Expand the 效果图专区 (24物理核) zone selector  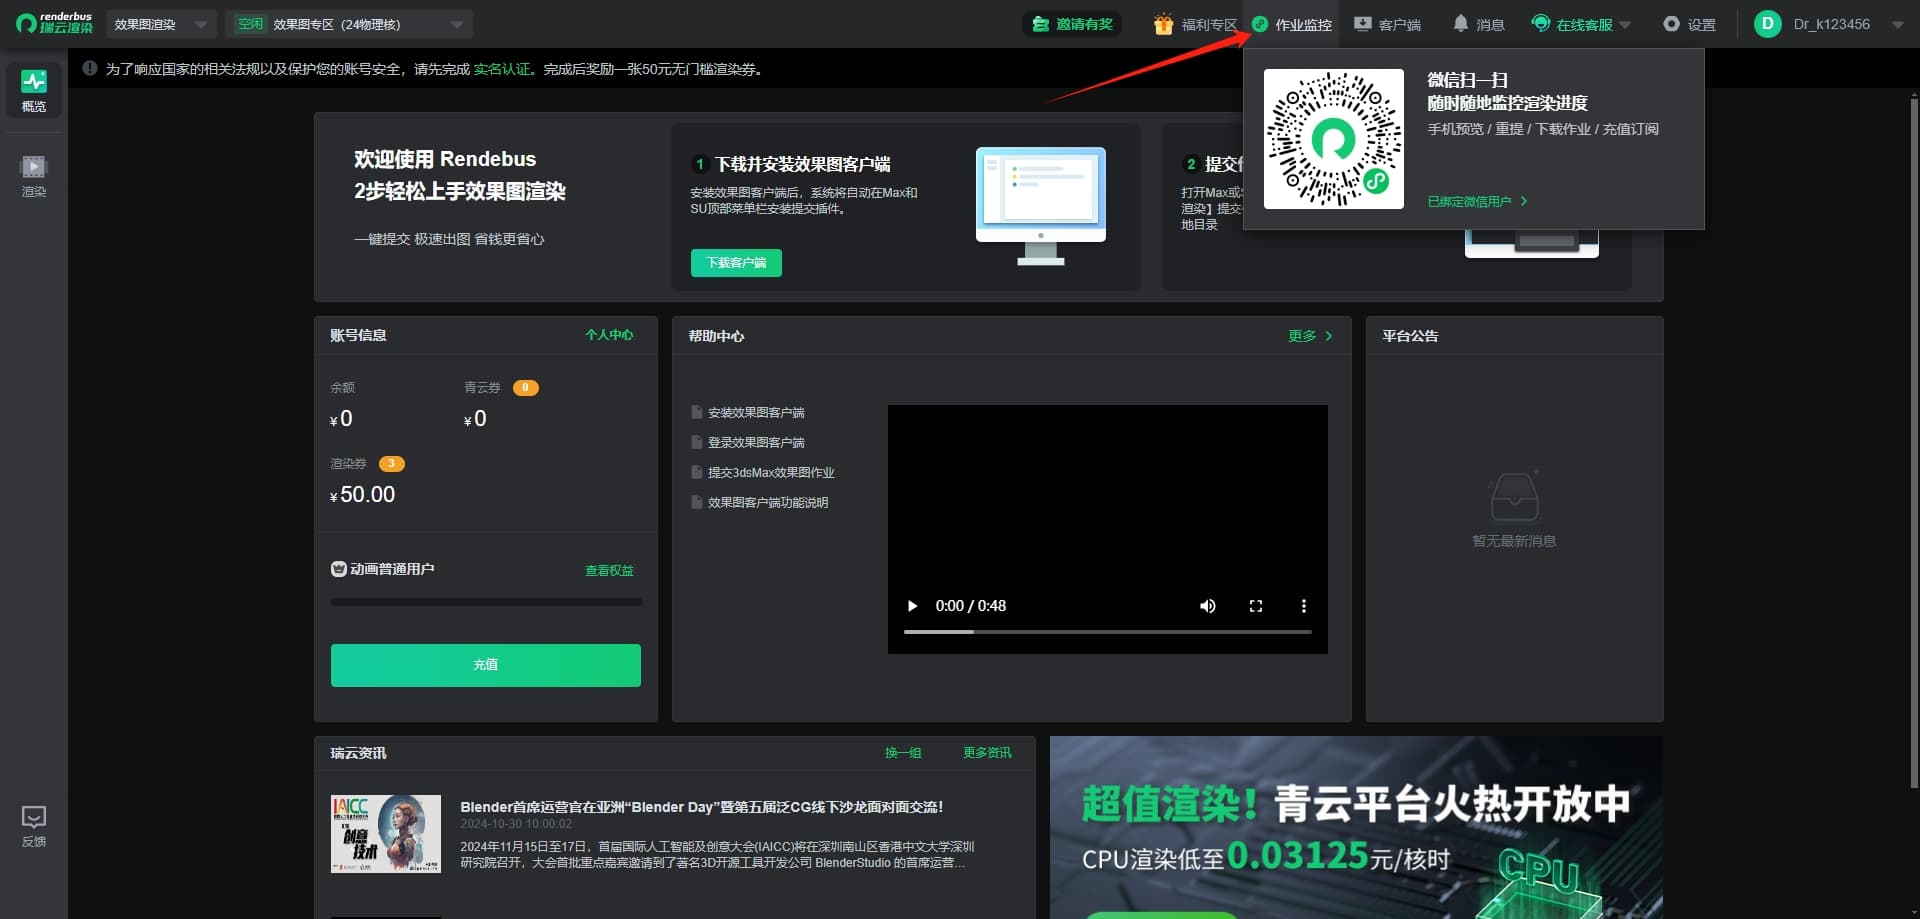click(349, 24)
